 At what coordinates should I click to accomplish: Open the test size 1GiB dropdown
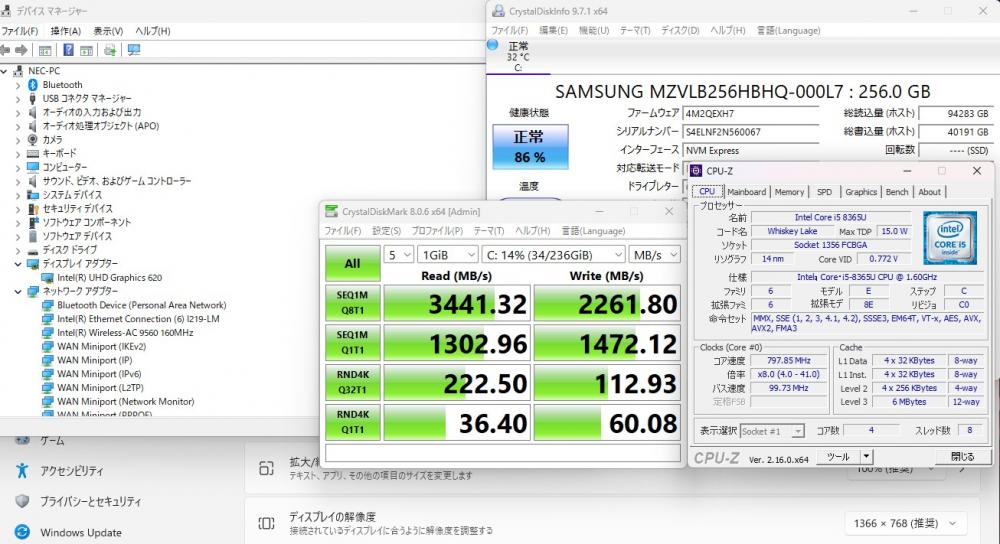pyautogui.click(x=448, y=255)
